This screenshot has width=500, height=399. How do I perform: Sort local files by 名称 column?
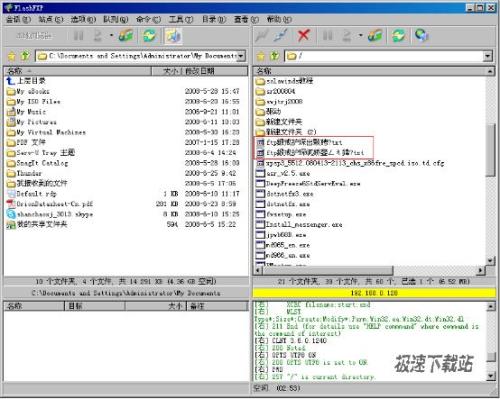78,71
